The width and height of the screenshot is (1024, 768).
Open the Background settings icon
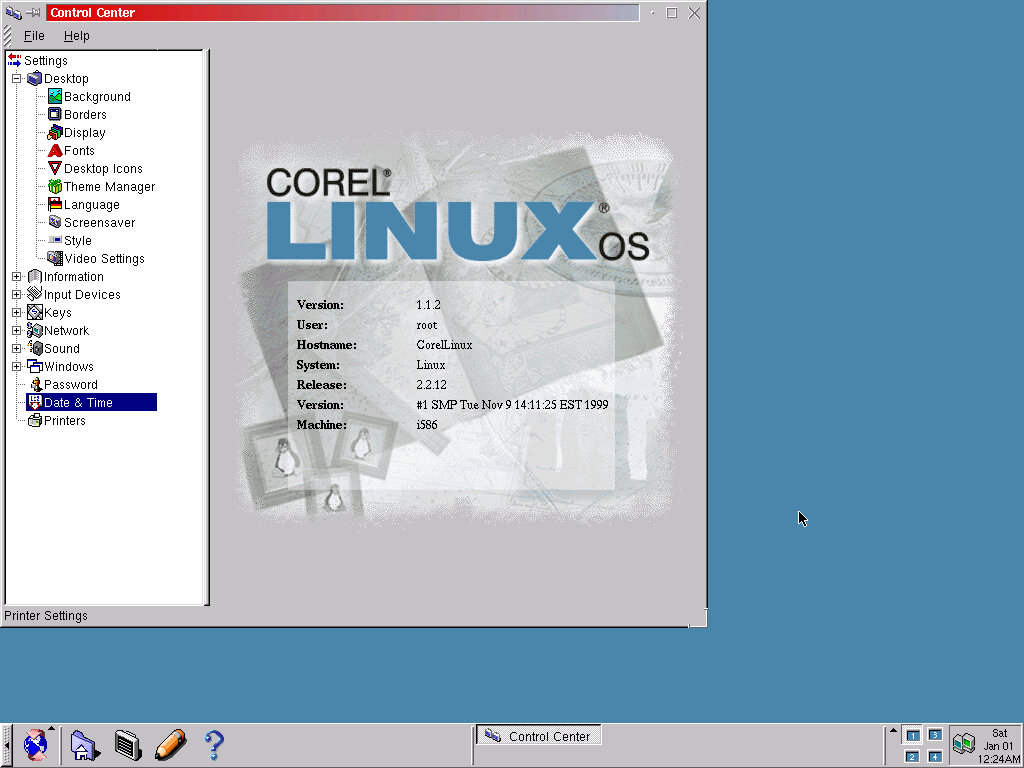point(55,97)
